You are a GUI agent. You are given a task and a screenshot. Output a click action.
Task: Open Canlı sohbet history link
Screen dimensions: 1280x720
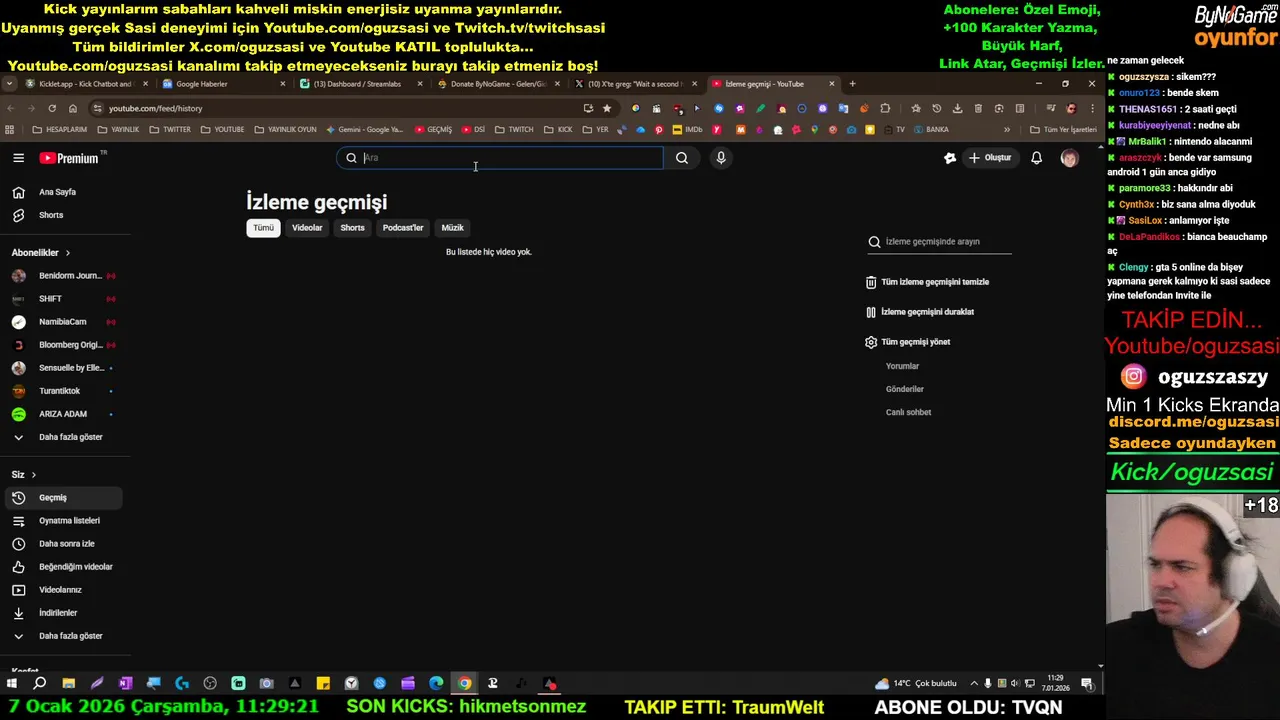point(908,412)
